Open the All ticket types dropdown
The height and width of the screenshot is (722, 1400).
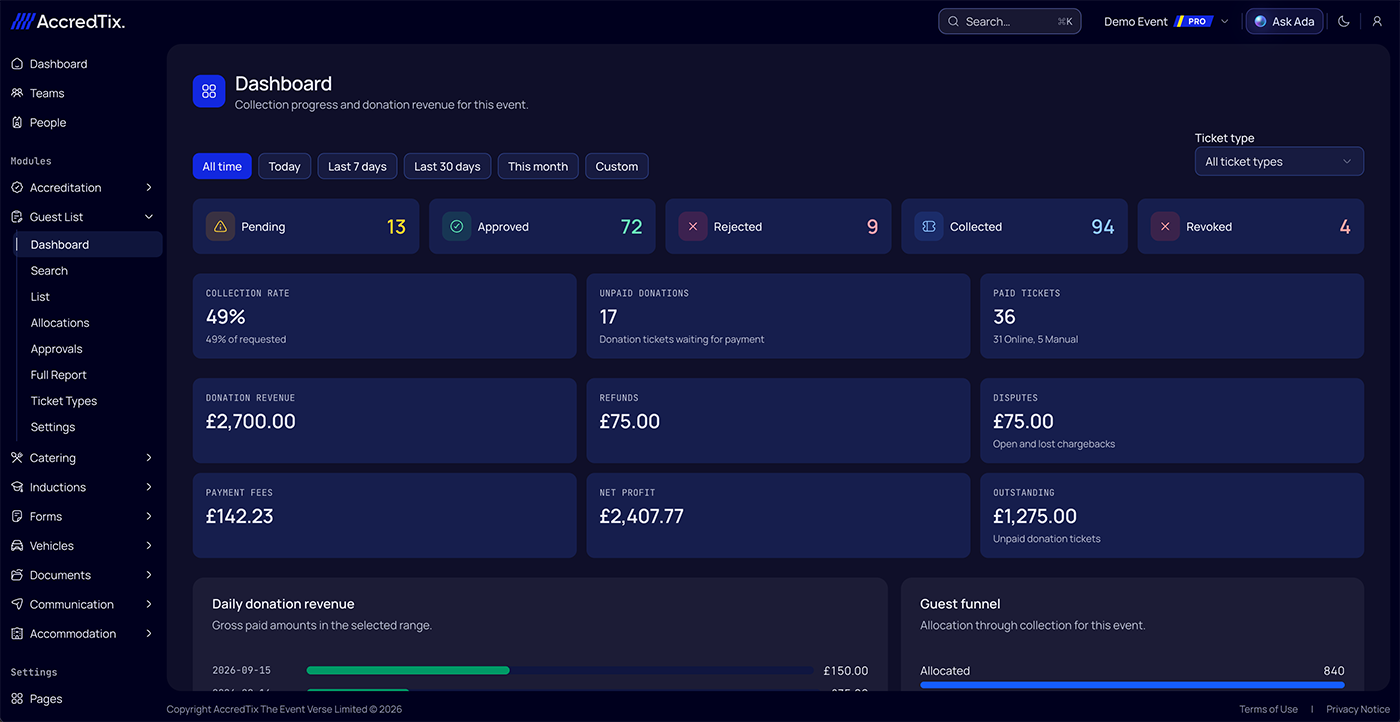coord(1279,162)
